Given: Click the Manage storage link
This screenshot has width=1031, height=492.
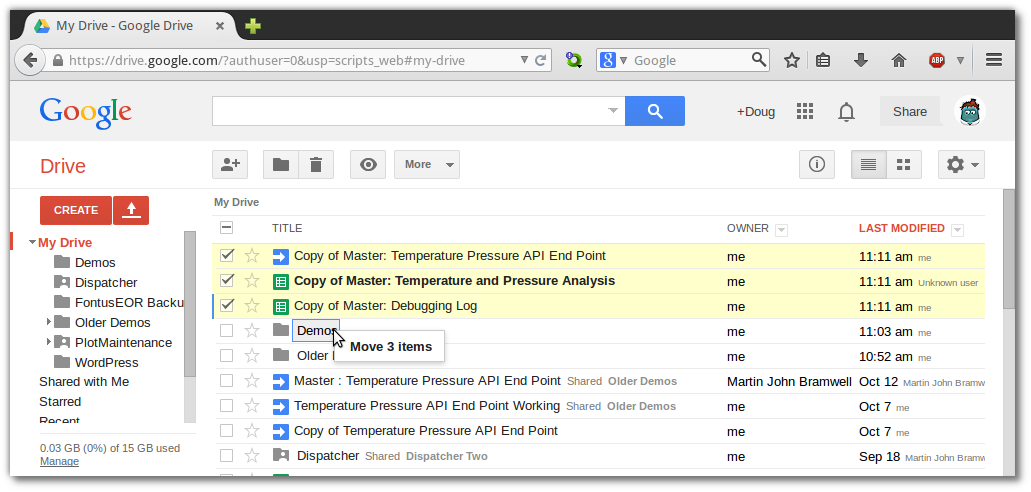Looking at the screenshot, I should click(60, 461).
